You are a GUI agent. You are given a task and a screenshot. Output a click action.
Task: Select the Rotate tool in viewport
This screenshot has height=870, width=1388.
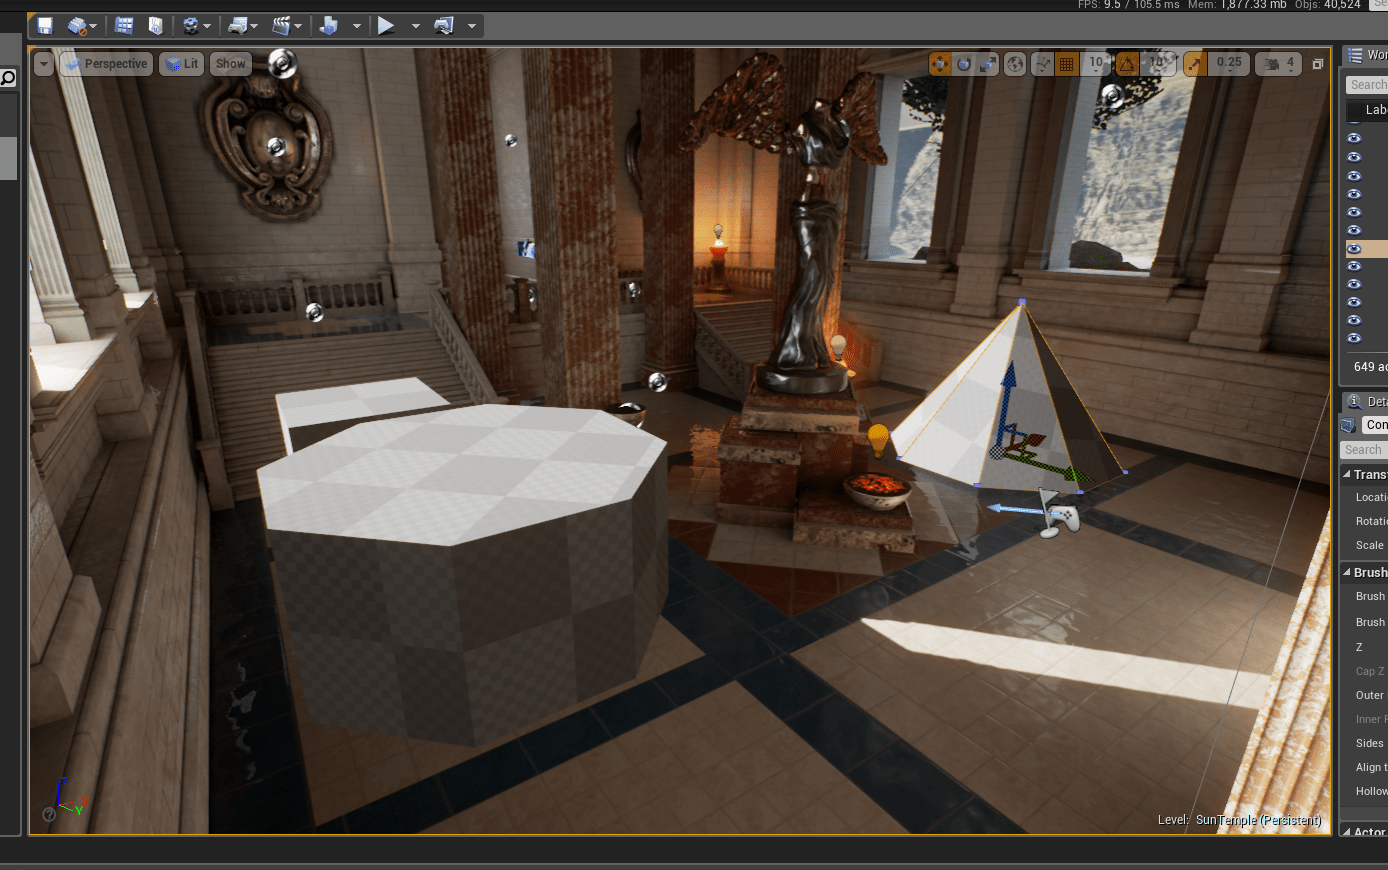tap(963, 63)
